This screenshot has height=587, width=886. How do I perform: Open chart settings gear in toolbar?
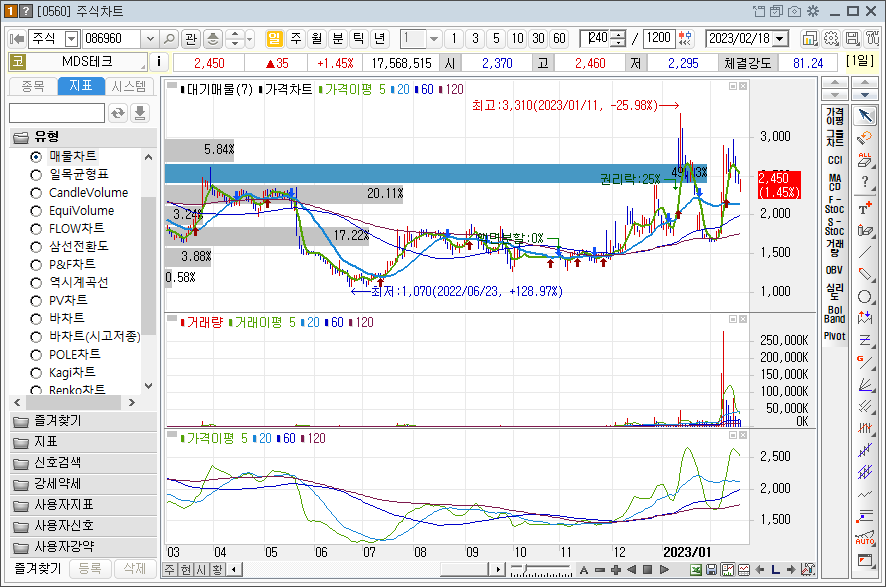(x=831, y=38)
